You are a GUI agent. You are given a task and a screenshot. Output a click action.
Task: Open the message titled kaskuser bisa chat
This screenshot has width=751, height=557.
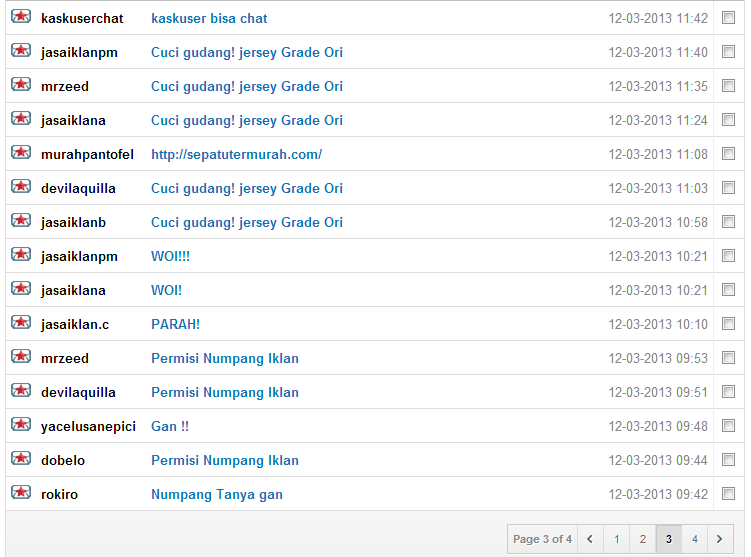(209, 18)
